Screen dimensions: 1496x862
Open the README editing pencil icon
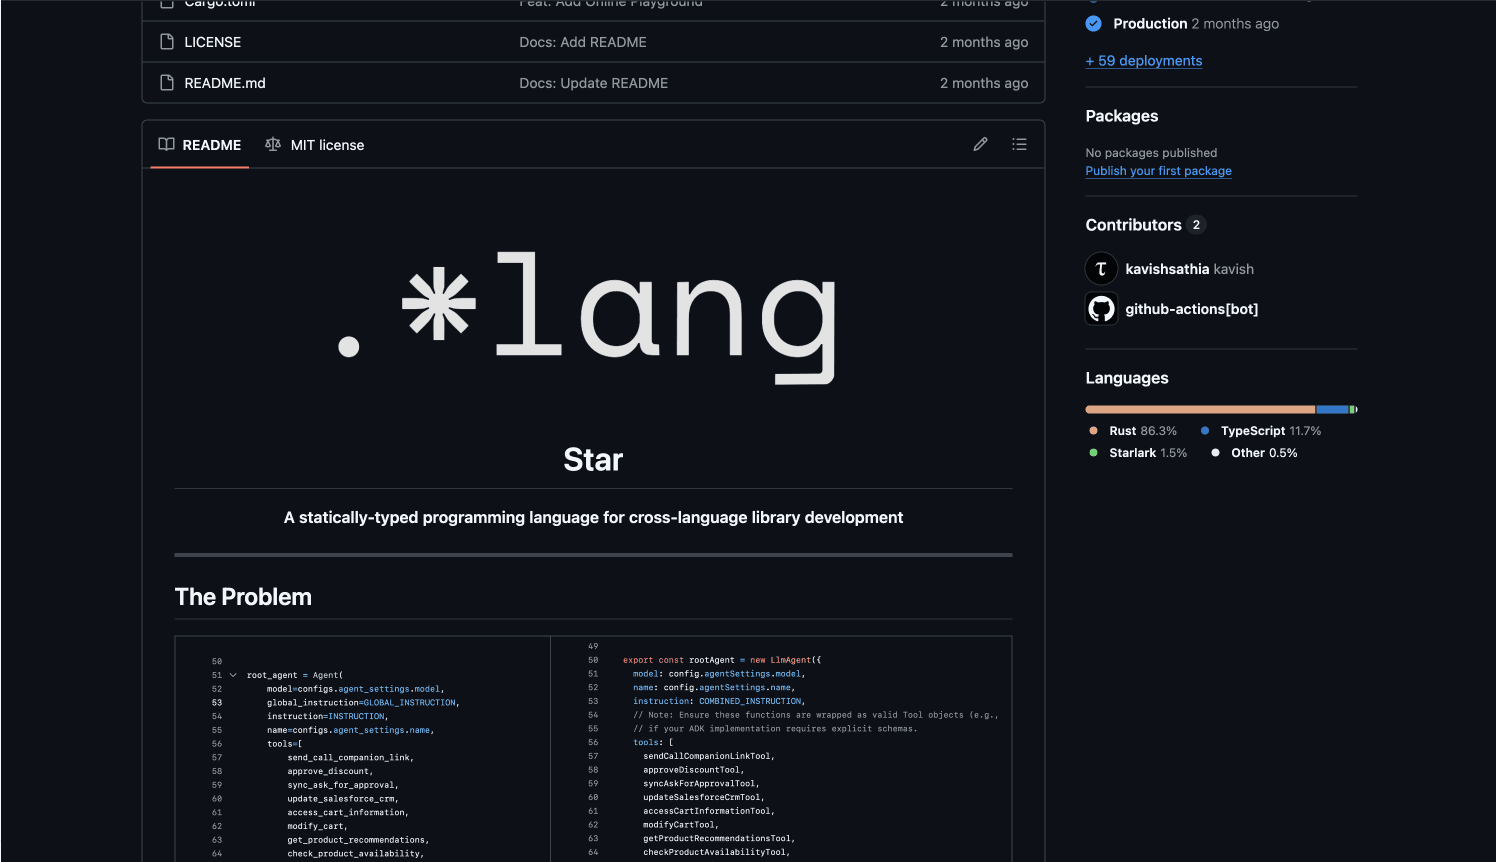980,144
